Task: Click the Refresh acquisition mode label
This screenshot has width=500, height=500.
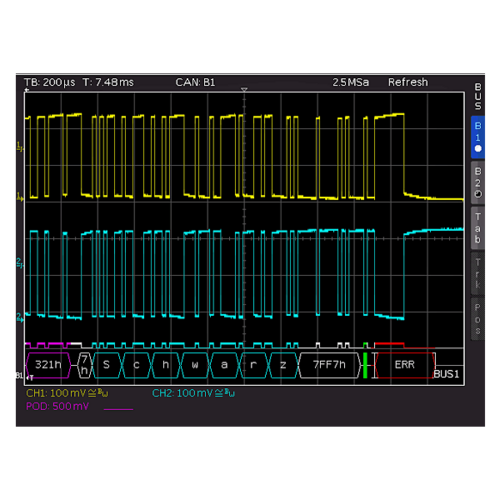Action: point(408,82)
